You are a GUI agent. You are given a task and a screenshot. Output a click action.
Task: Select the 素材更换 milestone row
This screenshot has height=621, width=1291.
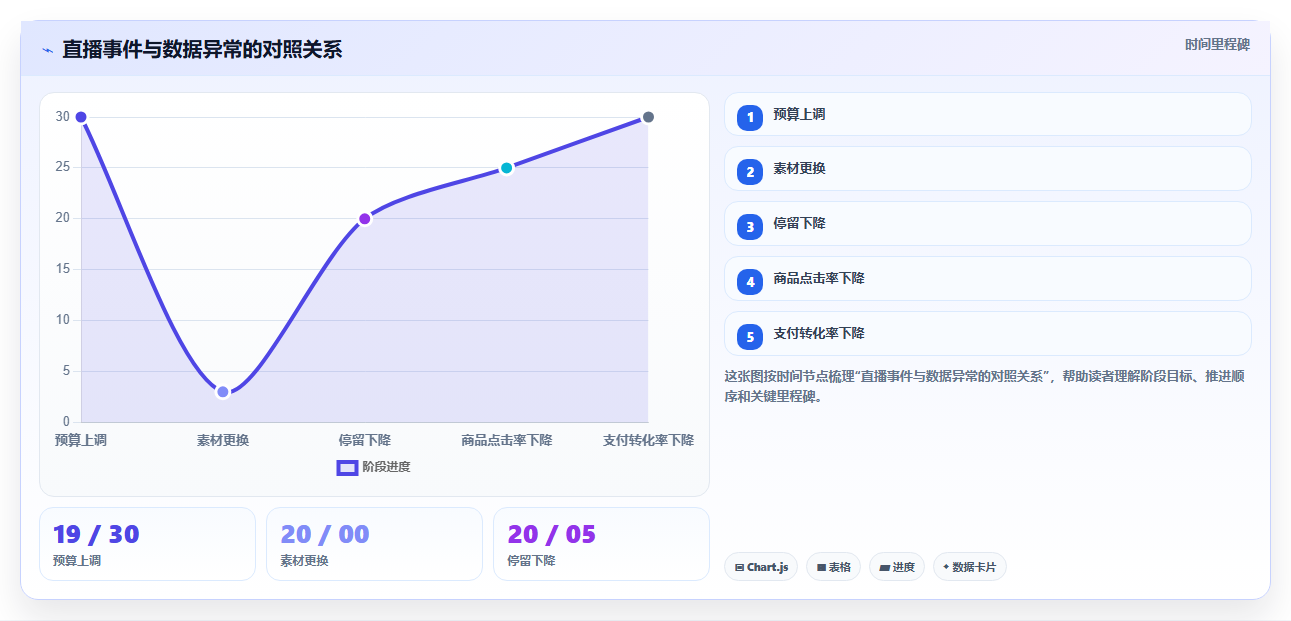click(x=988, y=169)
